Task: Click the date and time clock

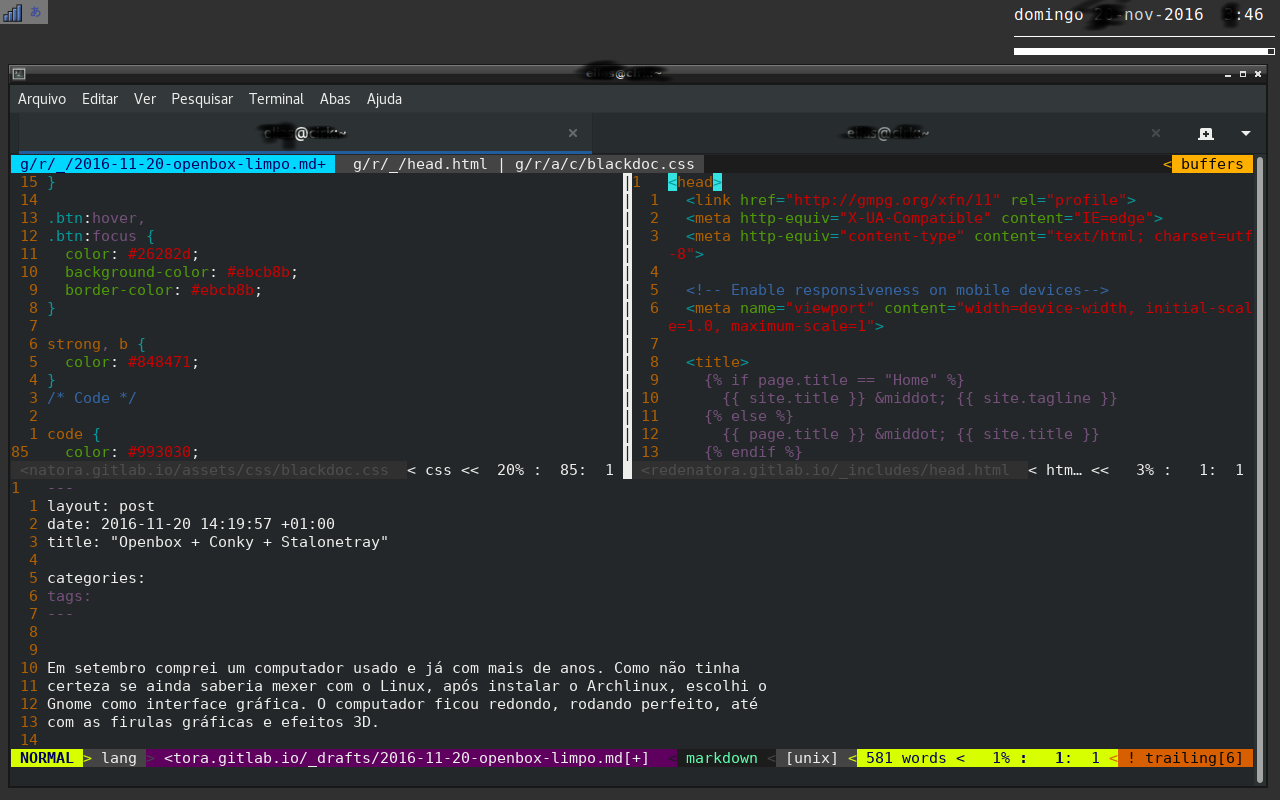Action: point(1139,14)
